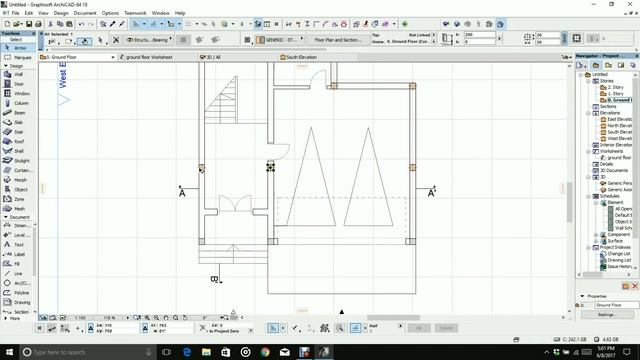Screen dimensions: 640x360
Task: Open the Document menu
Action: point(85,13)
